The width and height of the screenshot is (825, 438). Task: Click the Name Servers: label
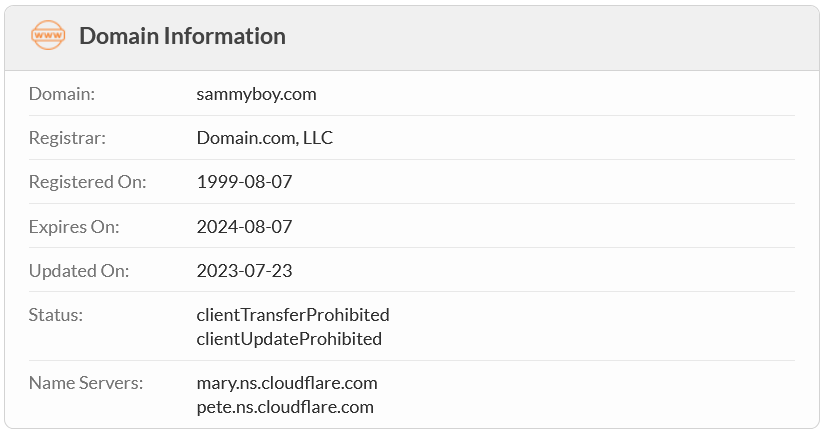86,383
